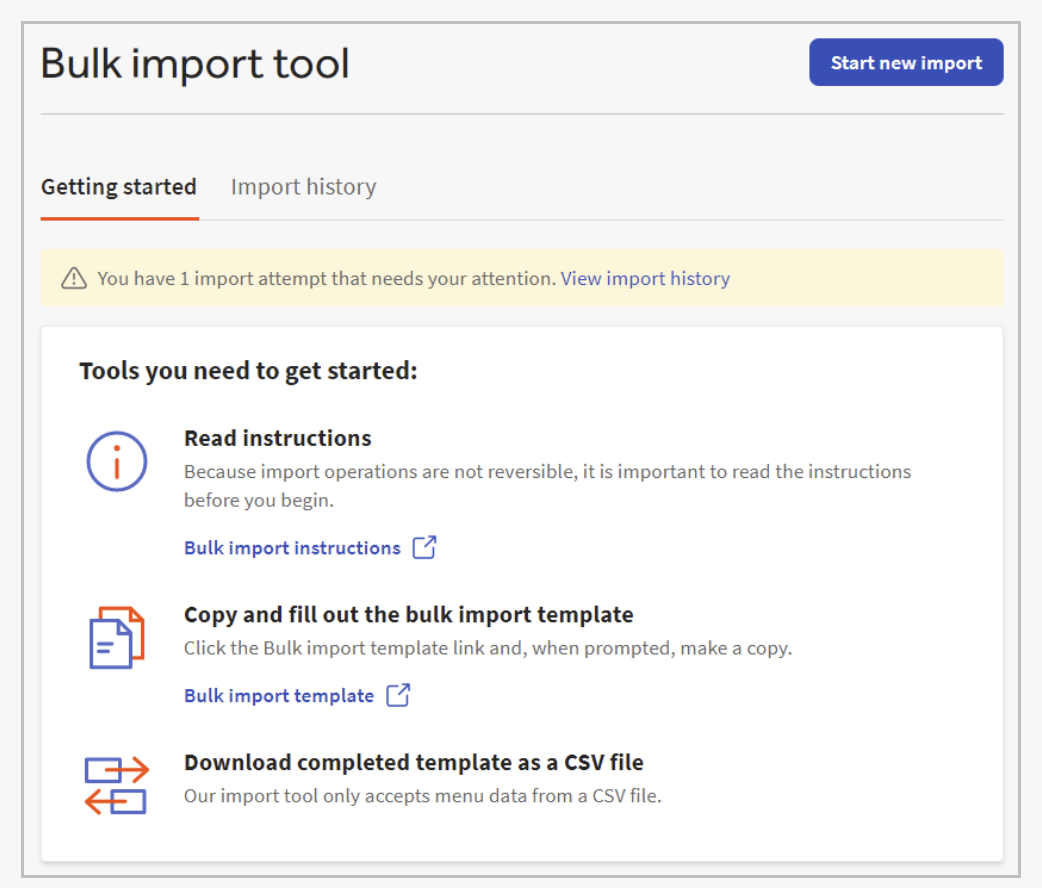Viewport: 1042px width, 888px height.
Task: Click the Read instructions heading
Action: pyautogui.click(x=277, y=439)
